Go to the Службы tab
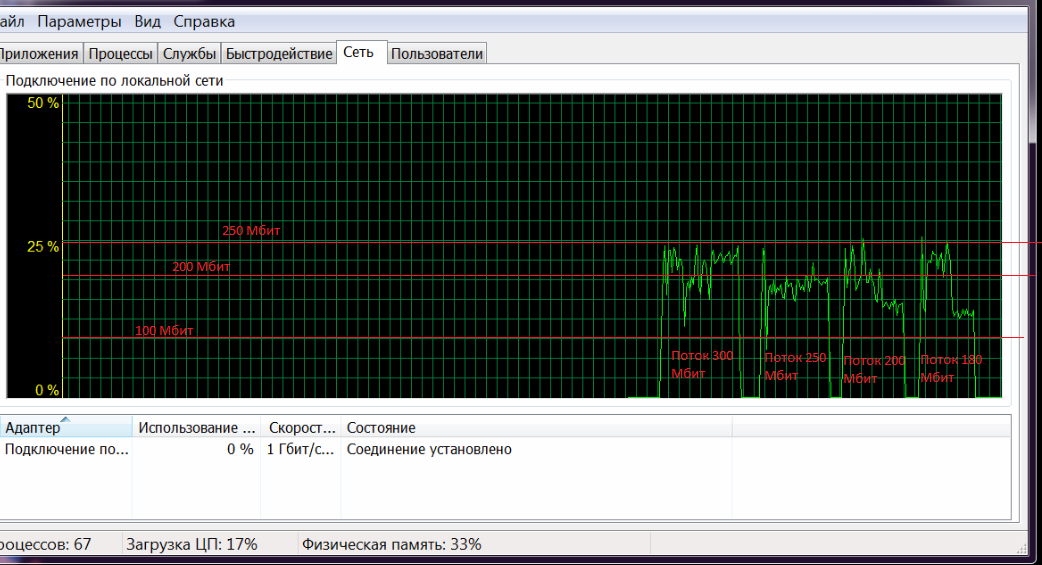This screenshot has width=1042, height=565. pos(189,54)
